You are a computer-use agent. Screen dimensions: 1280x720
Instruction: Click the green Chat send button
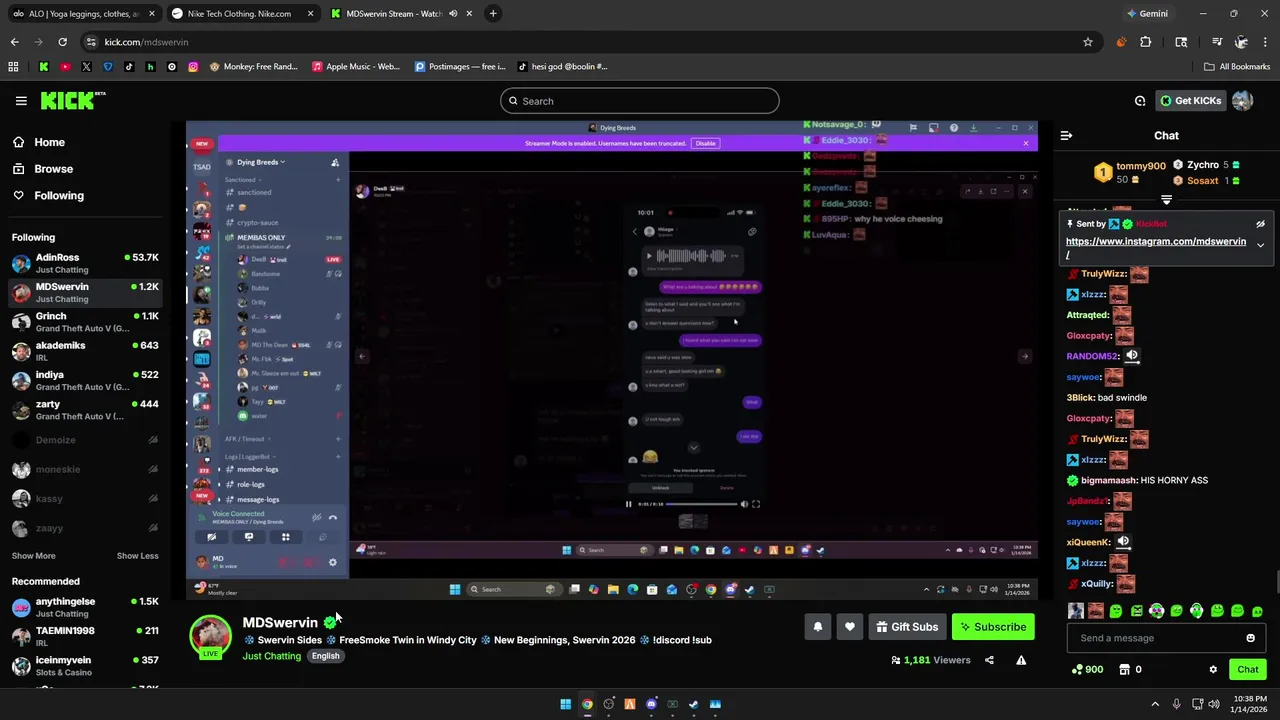pos(1247,670)
